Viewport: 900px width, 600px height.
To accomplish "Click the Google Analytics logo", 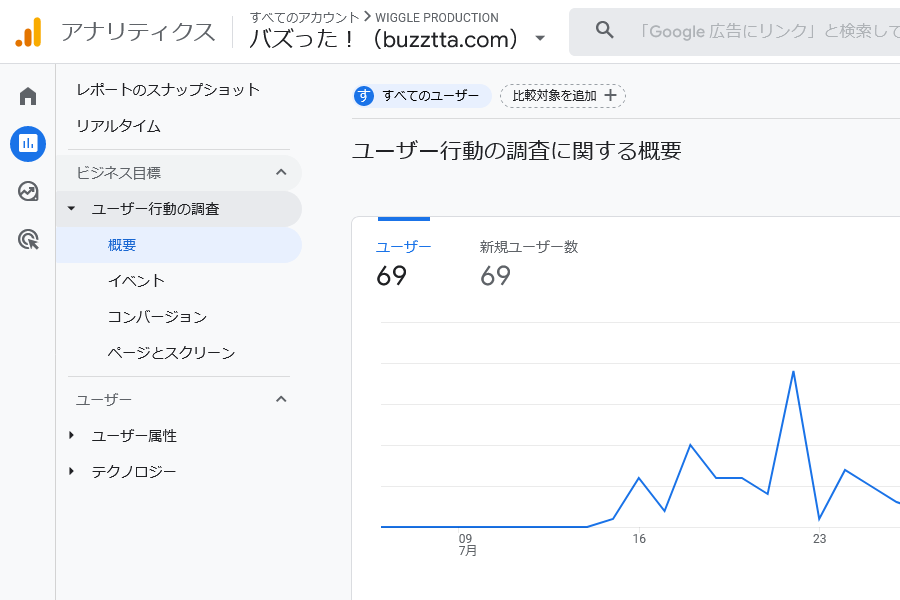I will pyautogui.click(x=29, y=33).
